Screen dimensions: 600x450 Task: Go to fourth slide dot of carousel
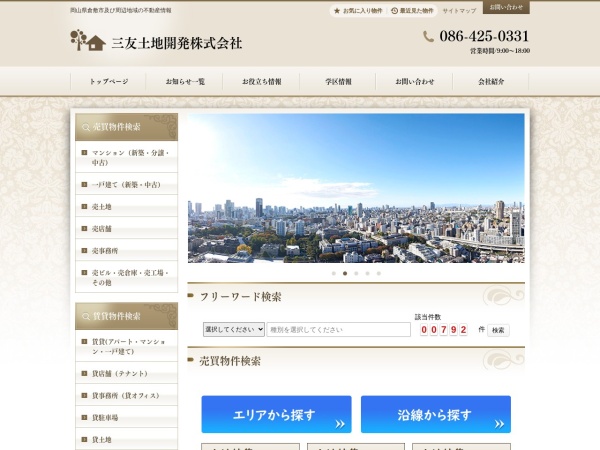pyautogui.click(x=367, y=274)
